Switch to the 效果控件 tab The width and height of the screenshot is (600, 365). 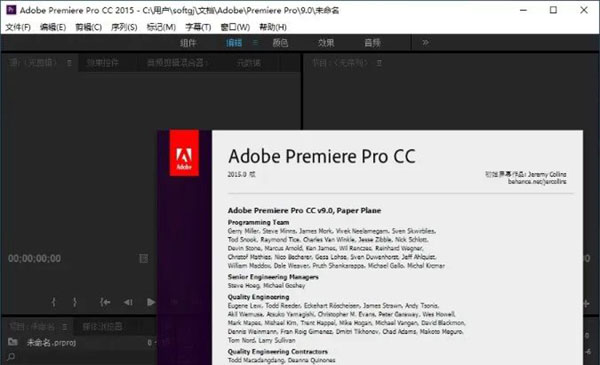pyautogui.click(x=102, y=63)
